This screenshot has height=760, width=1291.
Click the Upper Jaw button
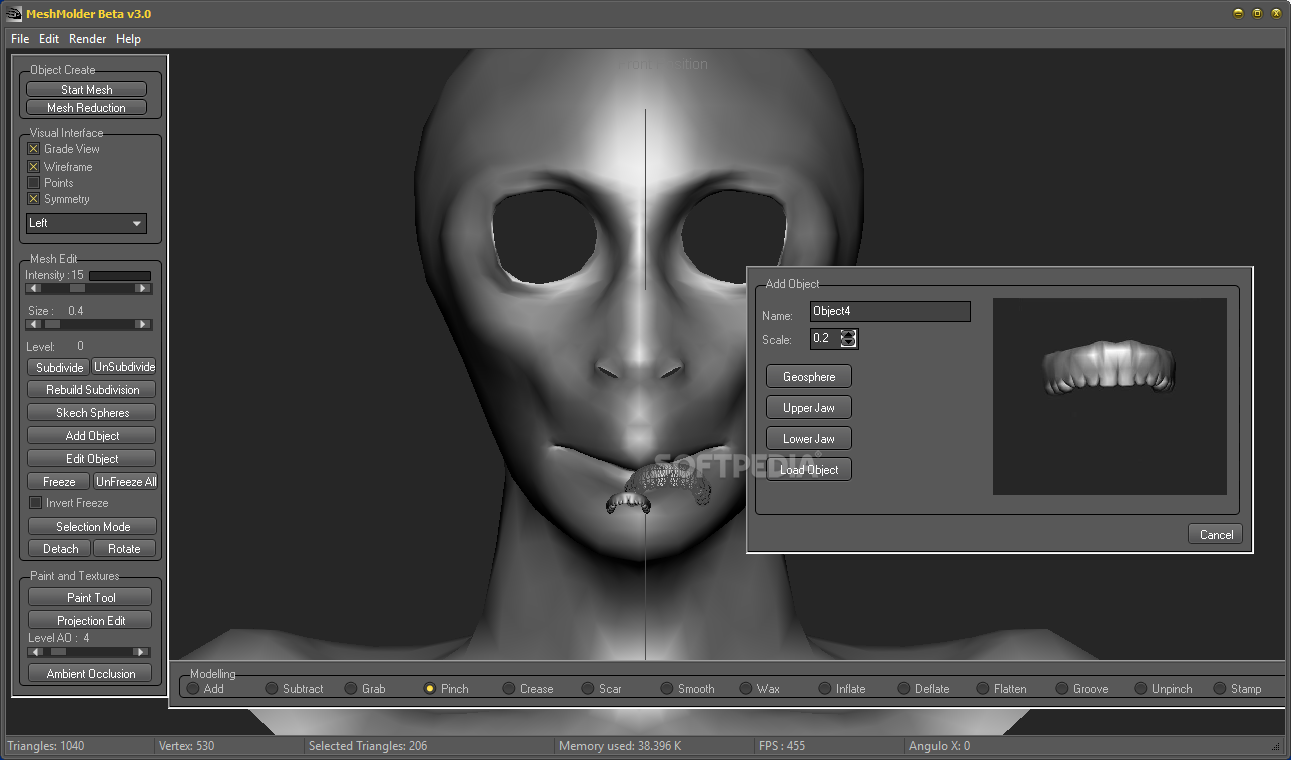[809, 408]
